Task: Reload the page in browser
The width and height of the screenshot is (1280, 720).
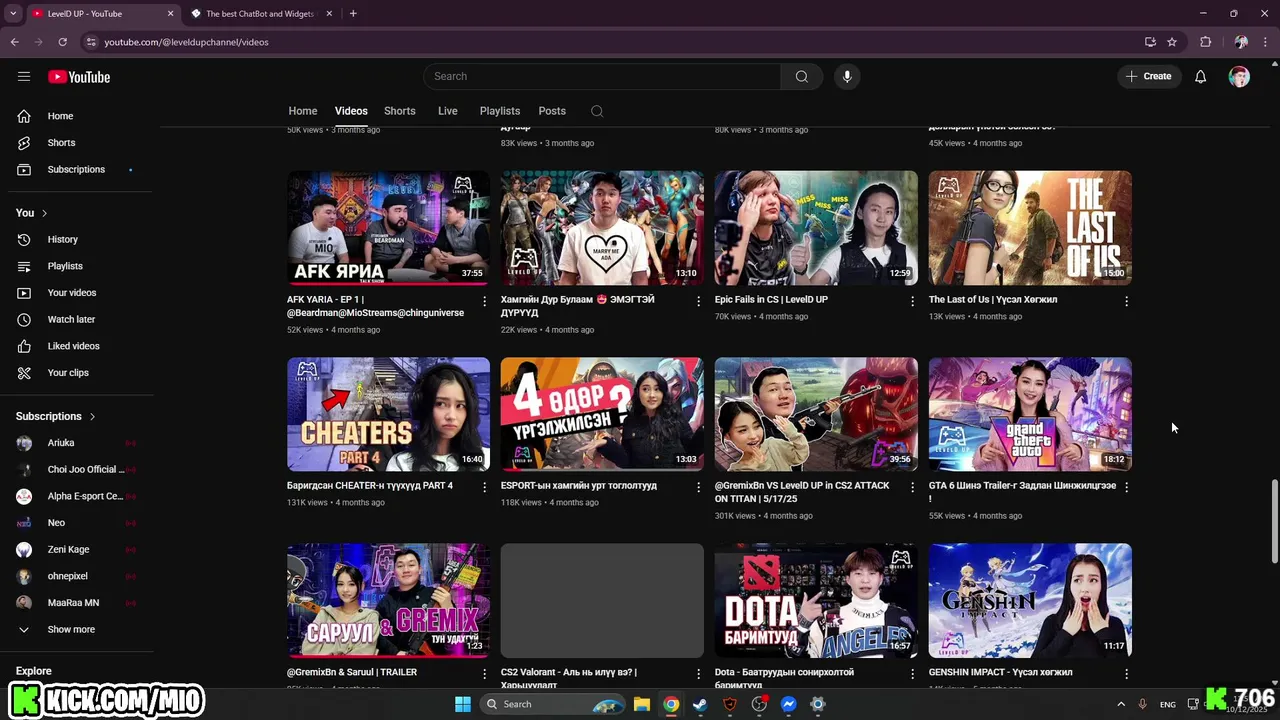Action: pos(63,42)
